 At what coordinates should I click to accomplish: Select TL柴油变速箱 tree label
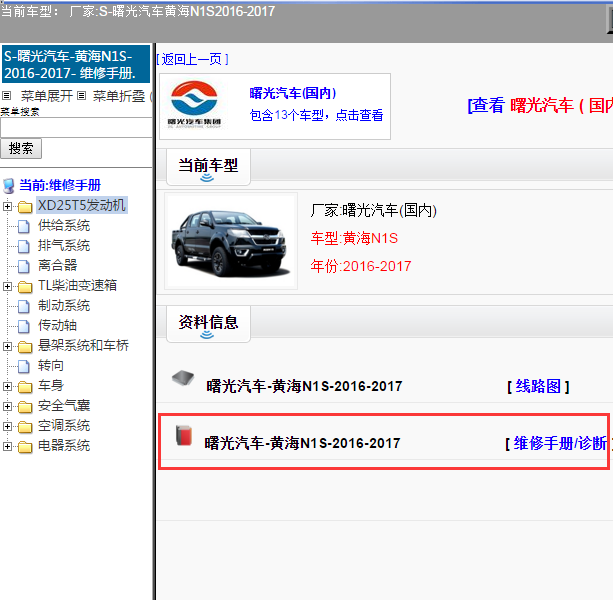(x=77, y=285)
